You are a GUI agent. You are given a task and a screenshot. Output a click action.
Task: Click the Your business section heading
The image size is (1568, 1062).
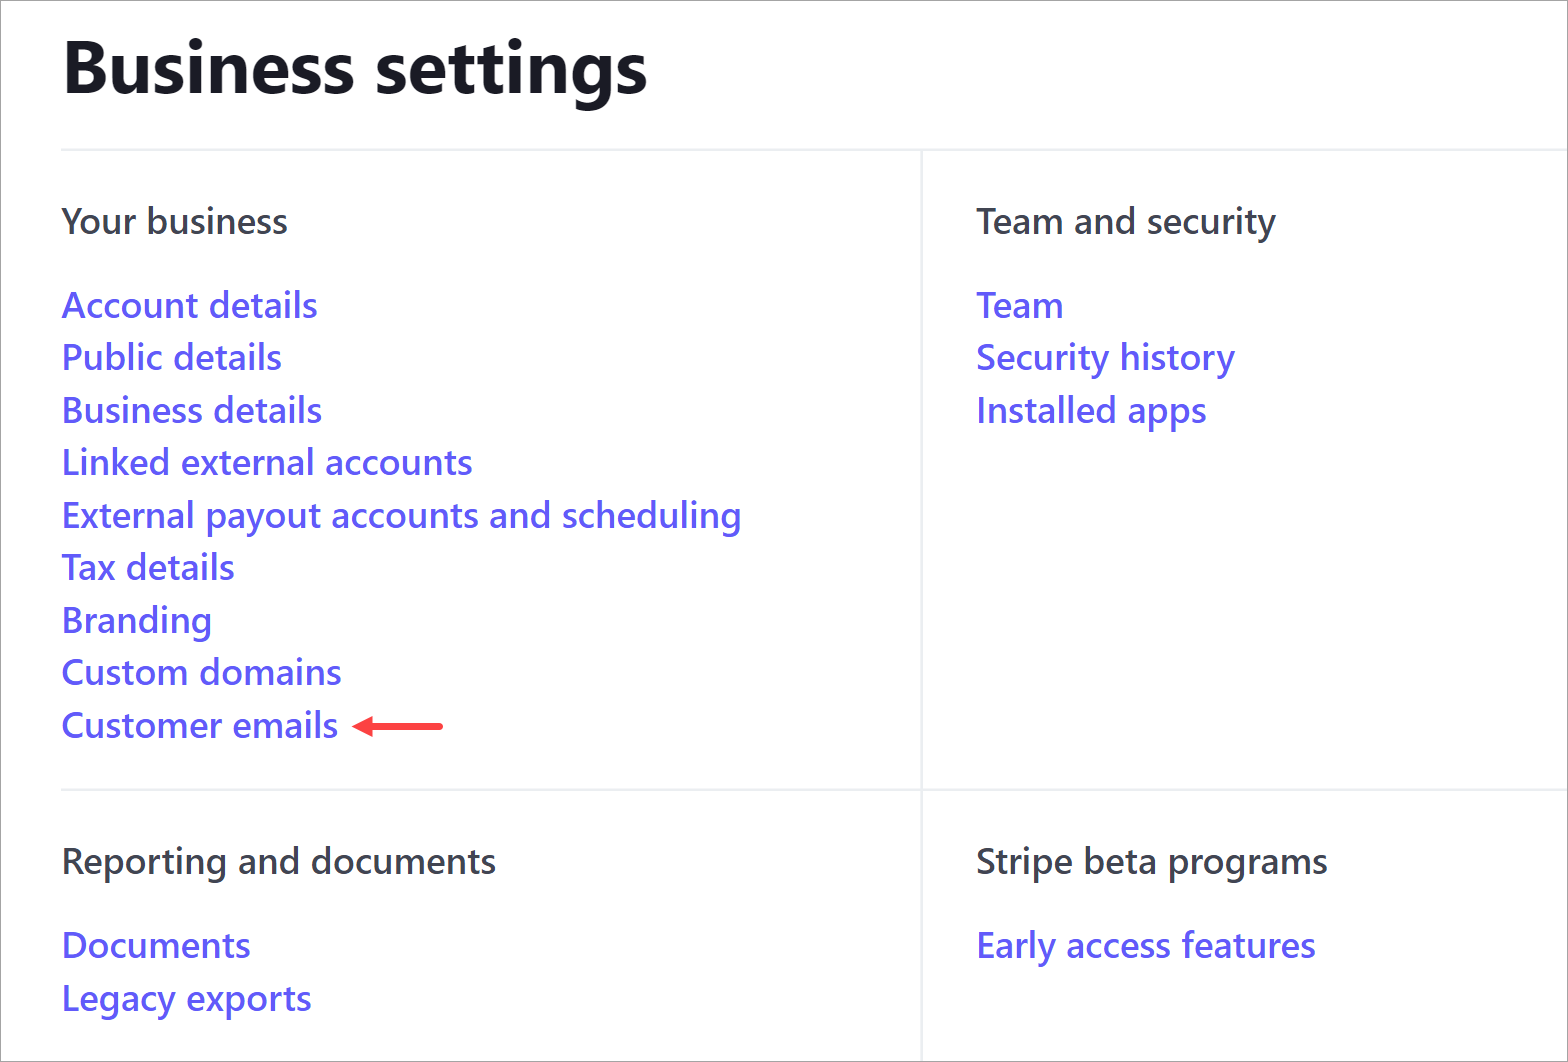[x=175, y=222]
